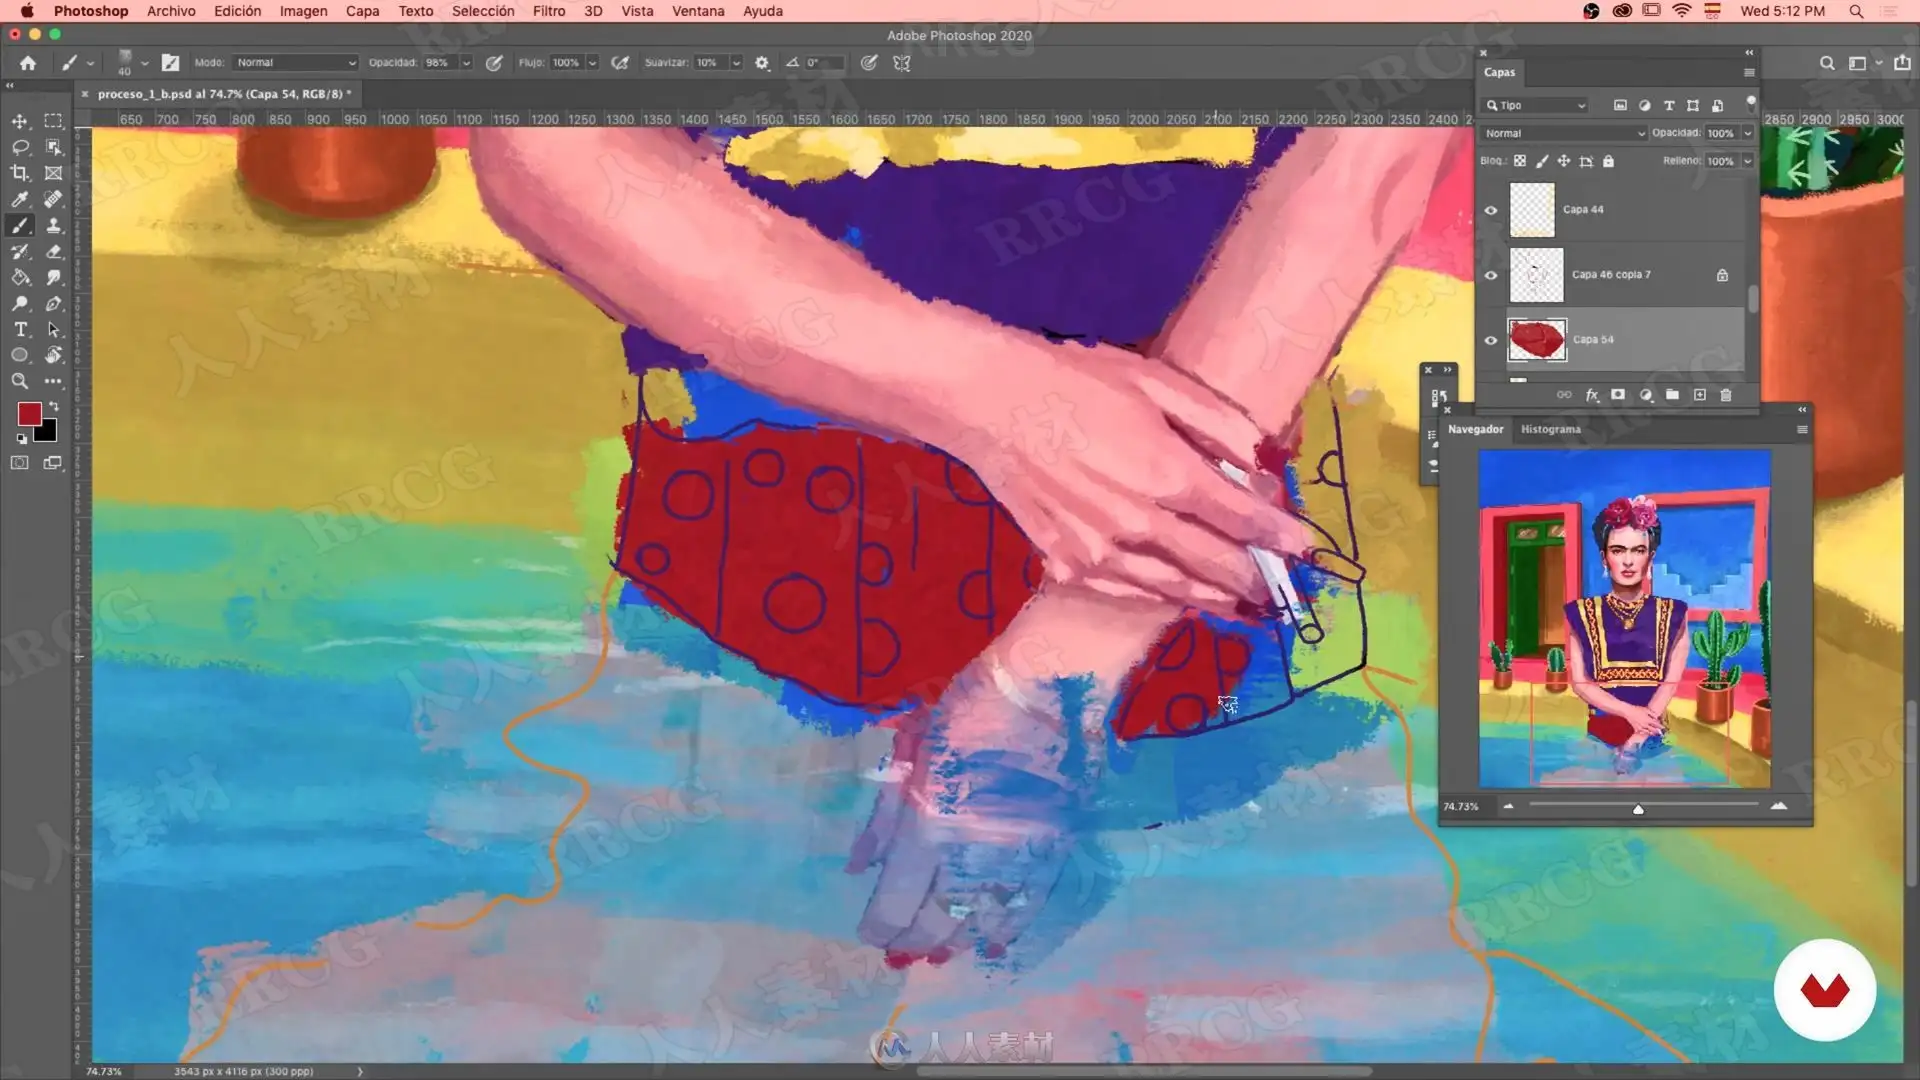Click the Capa 54 layer name

tap(1593, 339)
